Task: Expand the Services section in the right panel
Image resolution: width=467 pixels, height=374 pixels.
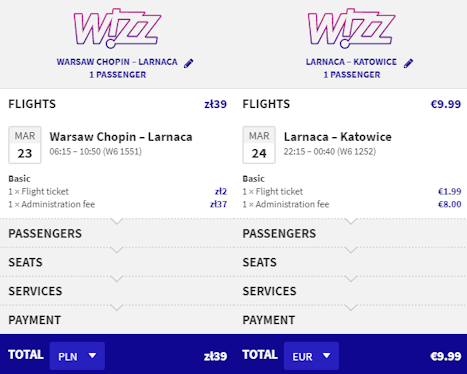Action: 351,291
